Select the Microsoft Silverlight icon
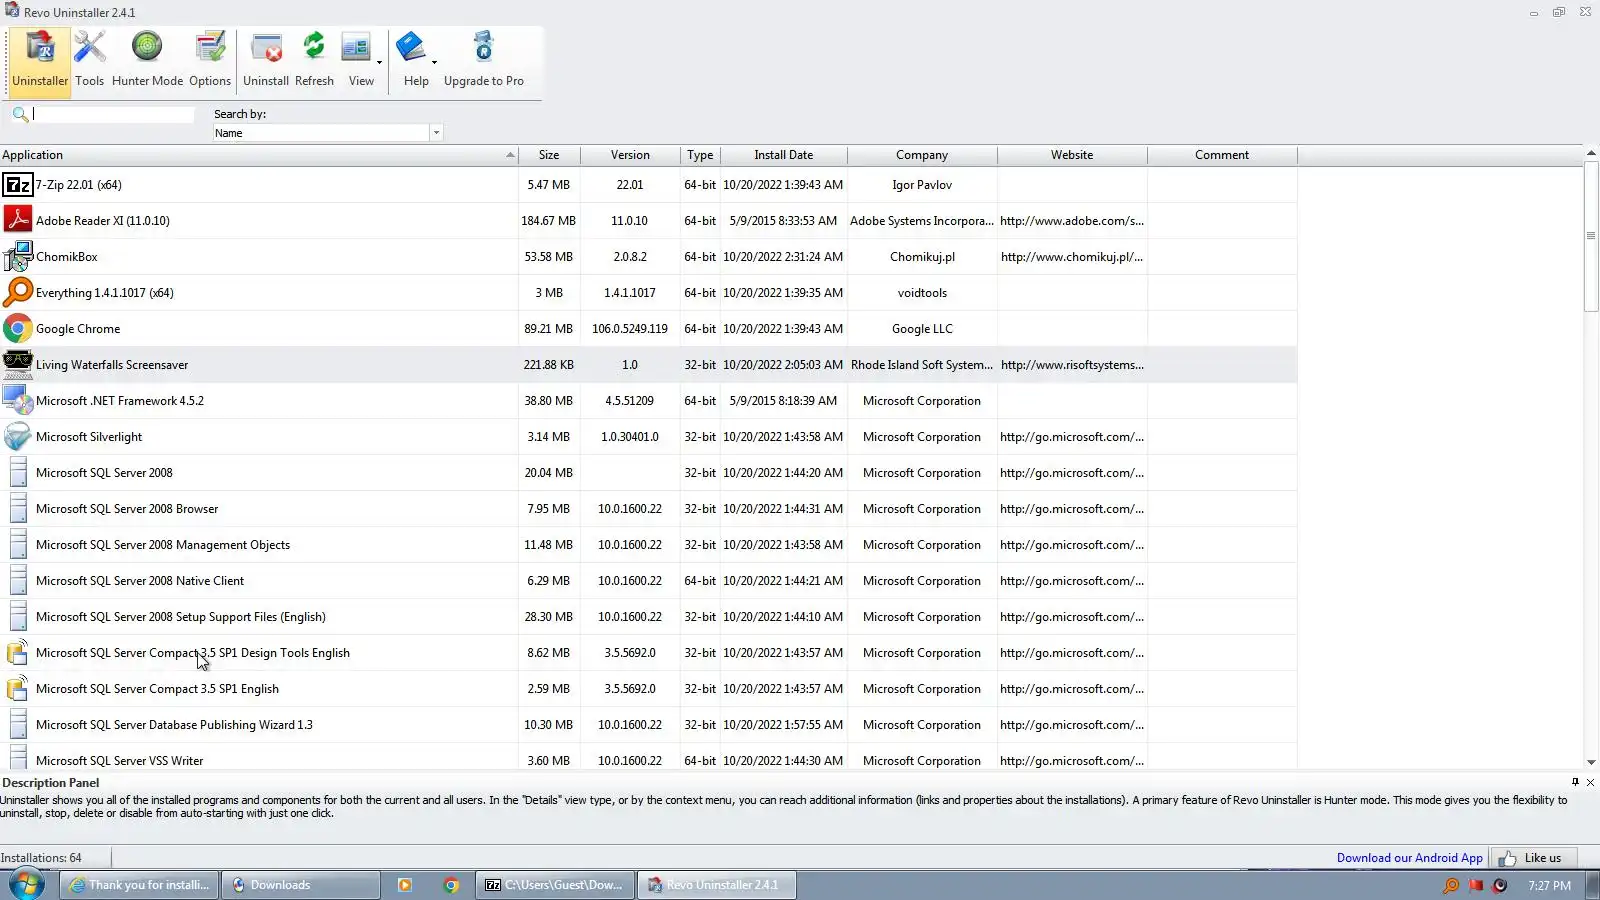 coord(17,437)
